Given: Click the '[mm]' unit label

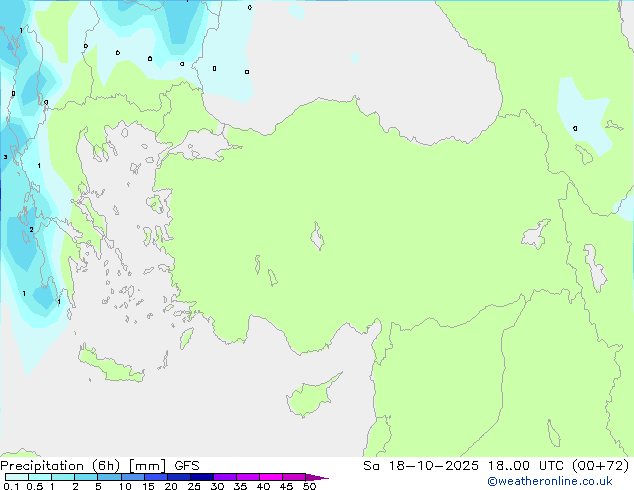Looking at the screenshot, I should [147, 466].
